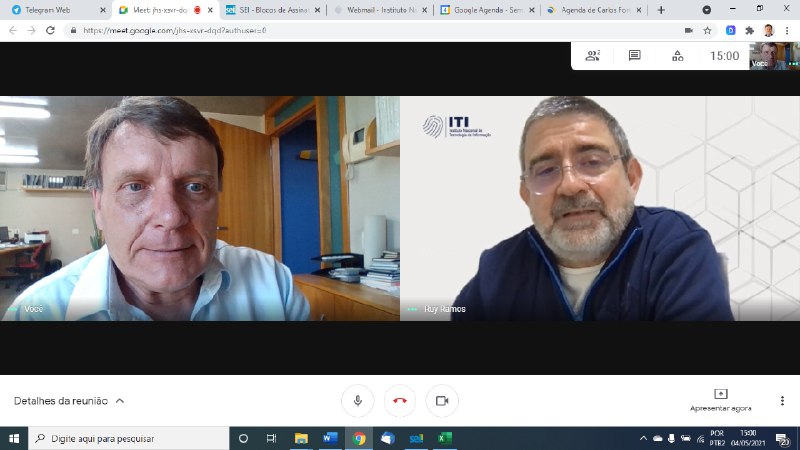Screen dimensions: 800x450
Task: Open the meeting chat icon
Action: [635, 56]
